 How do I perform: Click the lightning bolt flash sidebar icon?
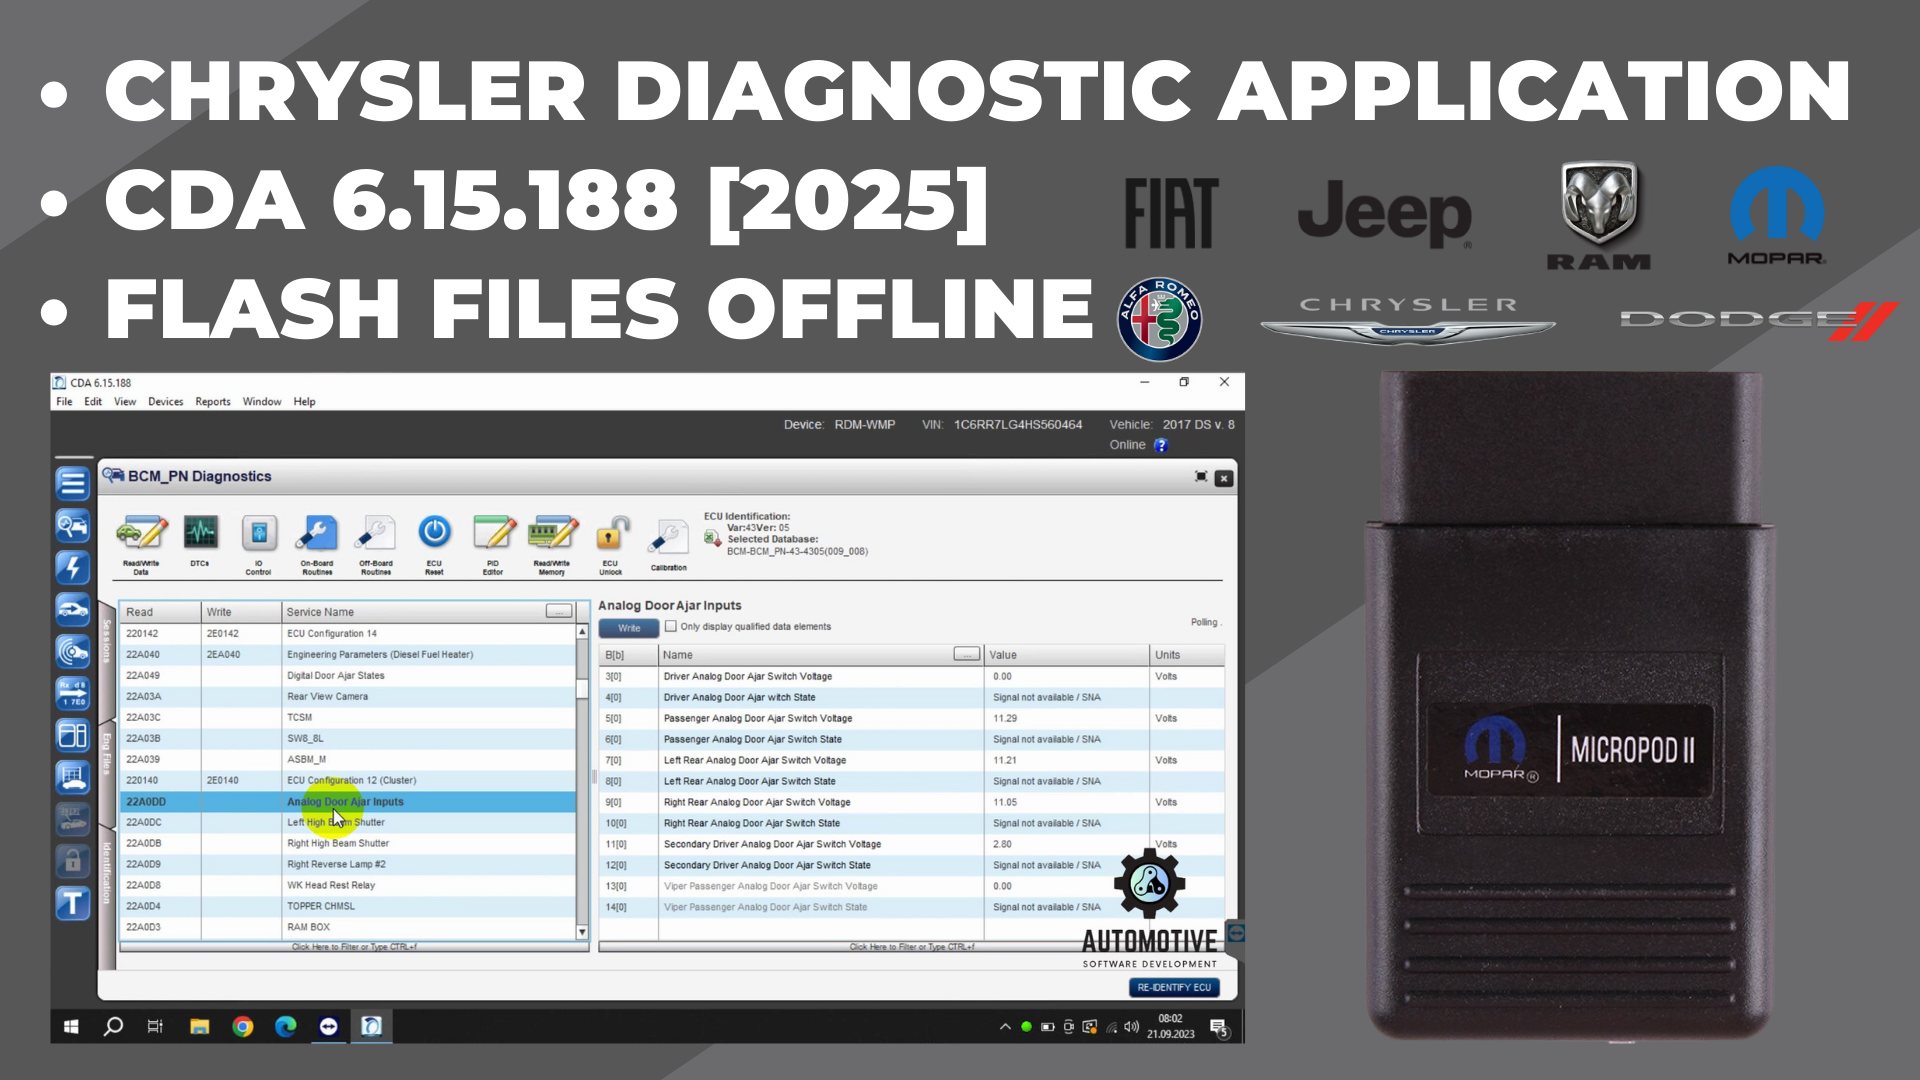72,568
